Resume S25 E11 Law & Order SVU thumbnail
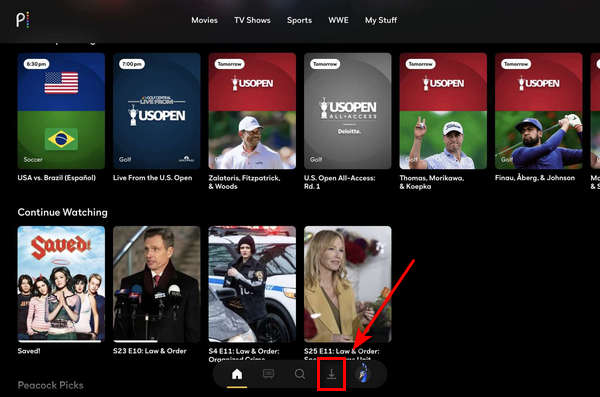 [347, 283]
